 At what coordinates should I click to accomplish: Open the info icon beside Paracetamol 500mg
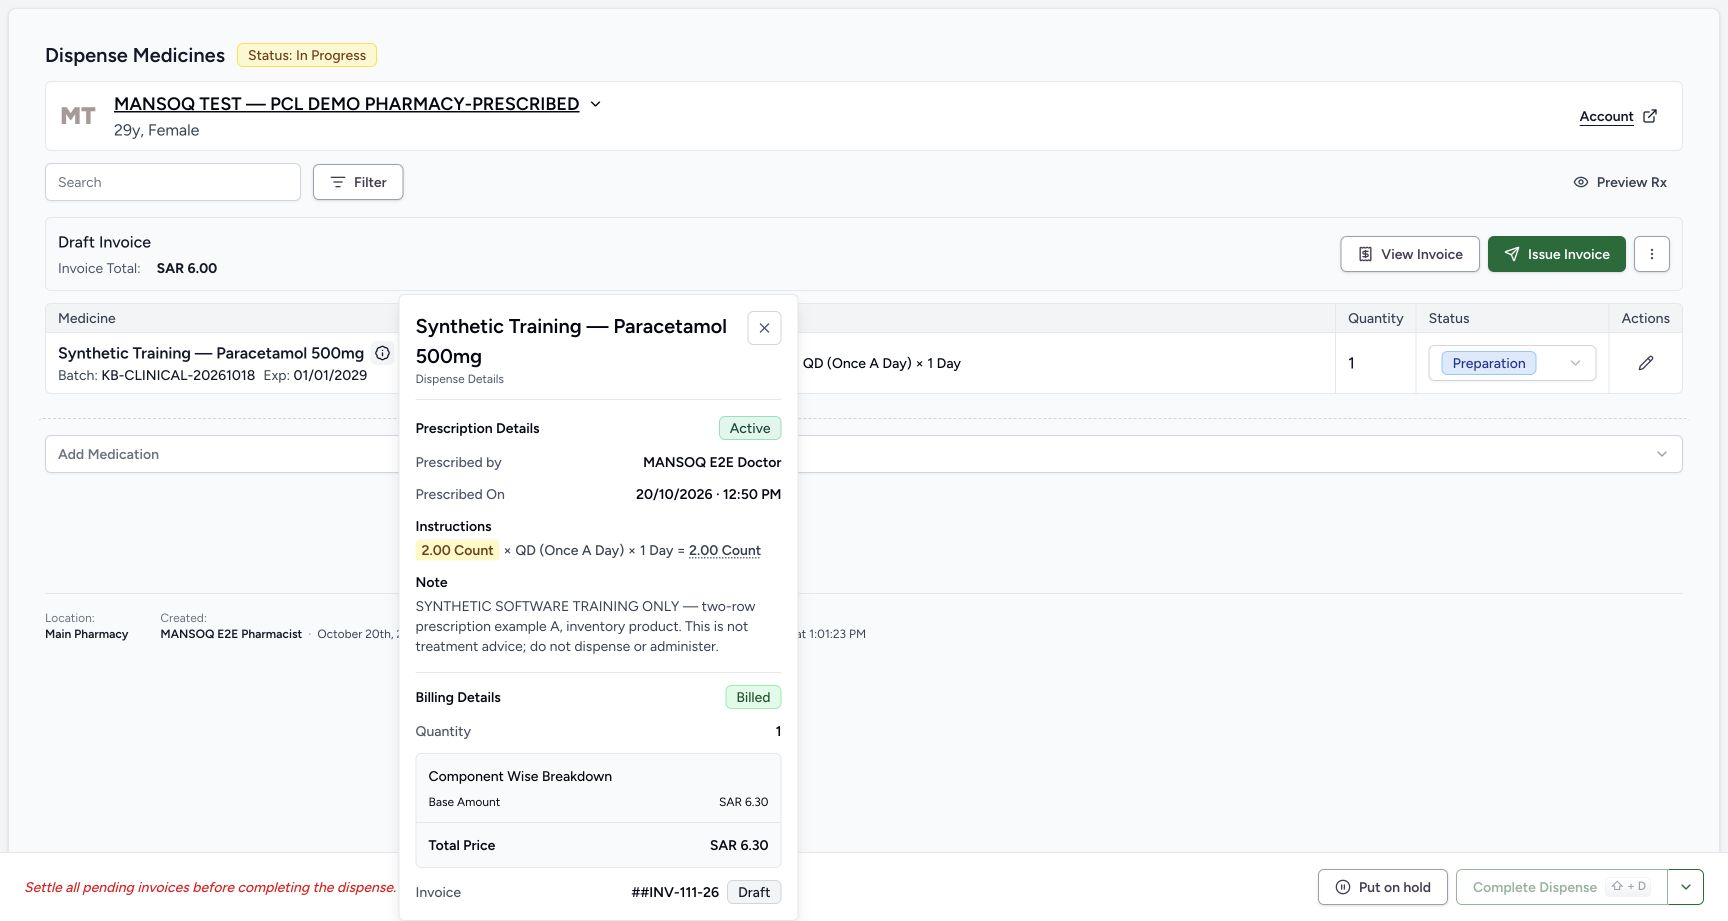(382, 353)
